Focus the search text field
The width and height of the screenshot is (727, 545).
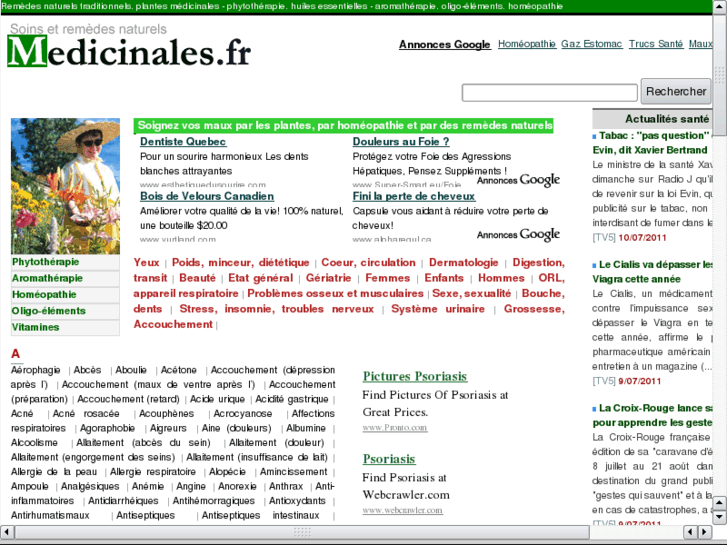pyautogui.click(x=549, y=92)
